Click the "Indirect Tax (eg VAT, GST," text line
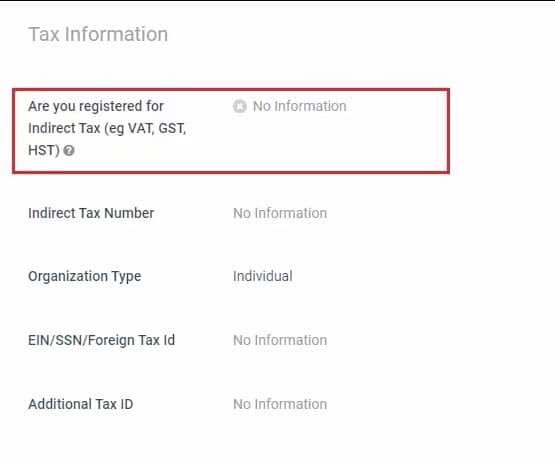 coord(107,128)
